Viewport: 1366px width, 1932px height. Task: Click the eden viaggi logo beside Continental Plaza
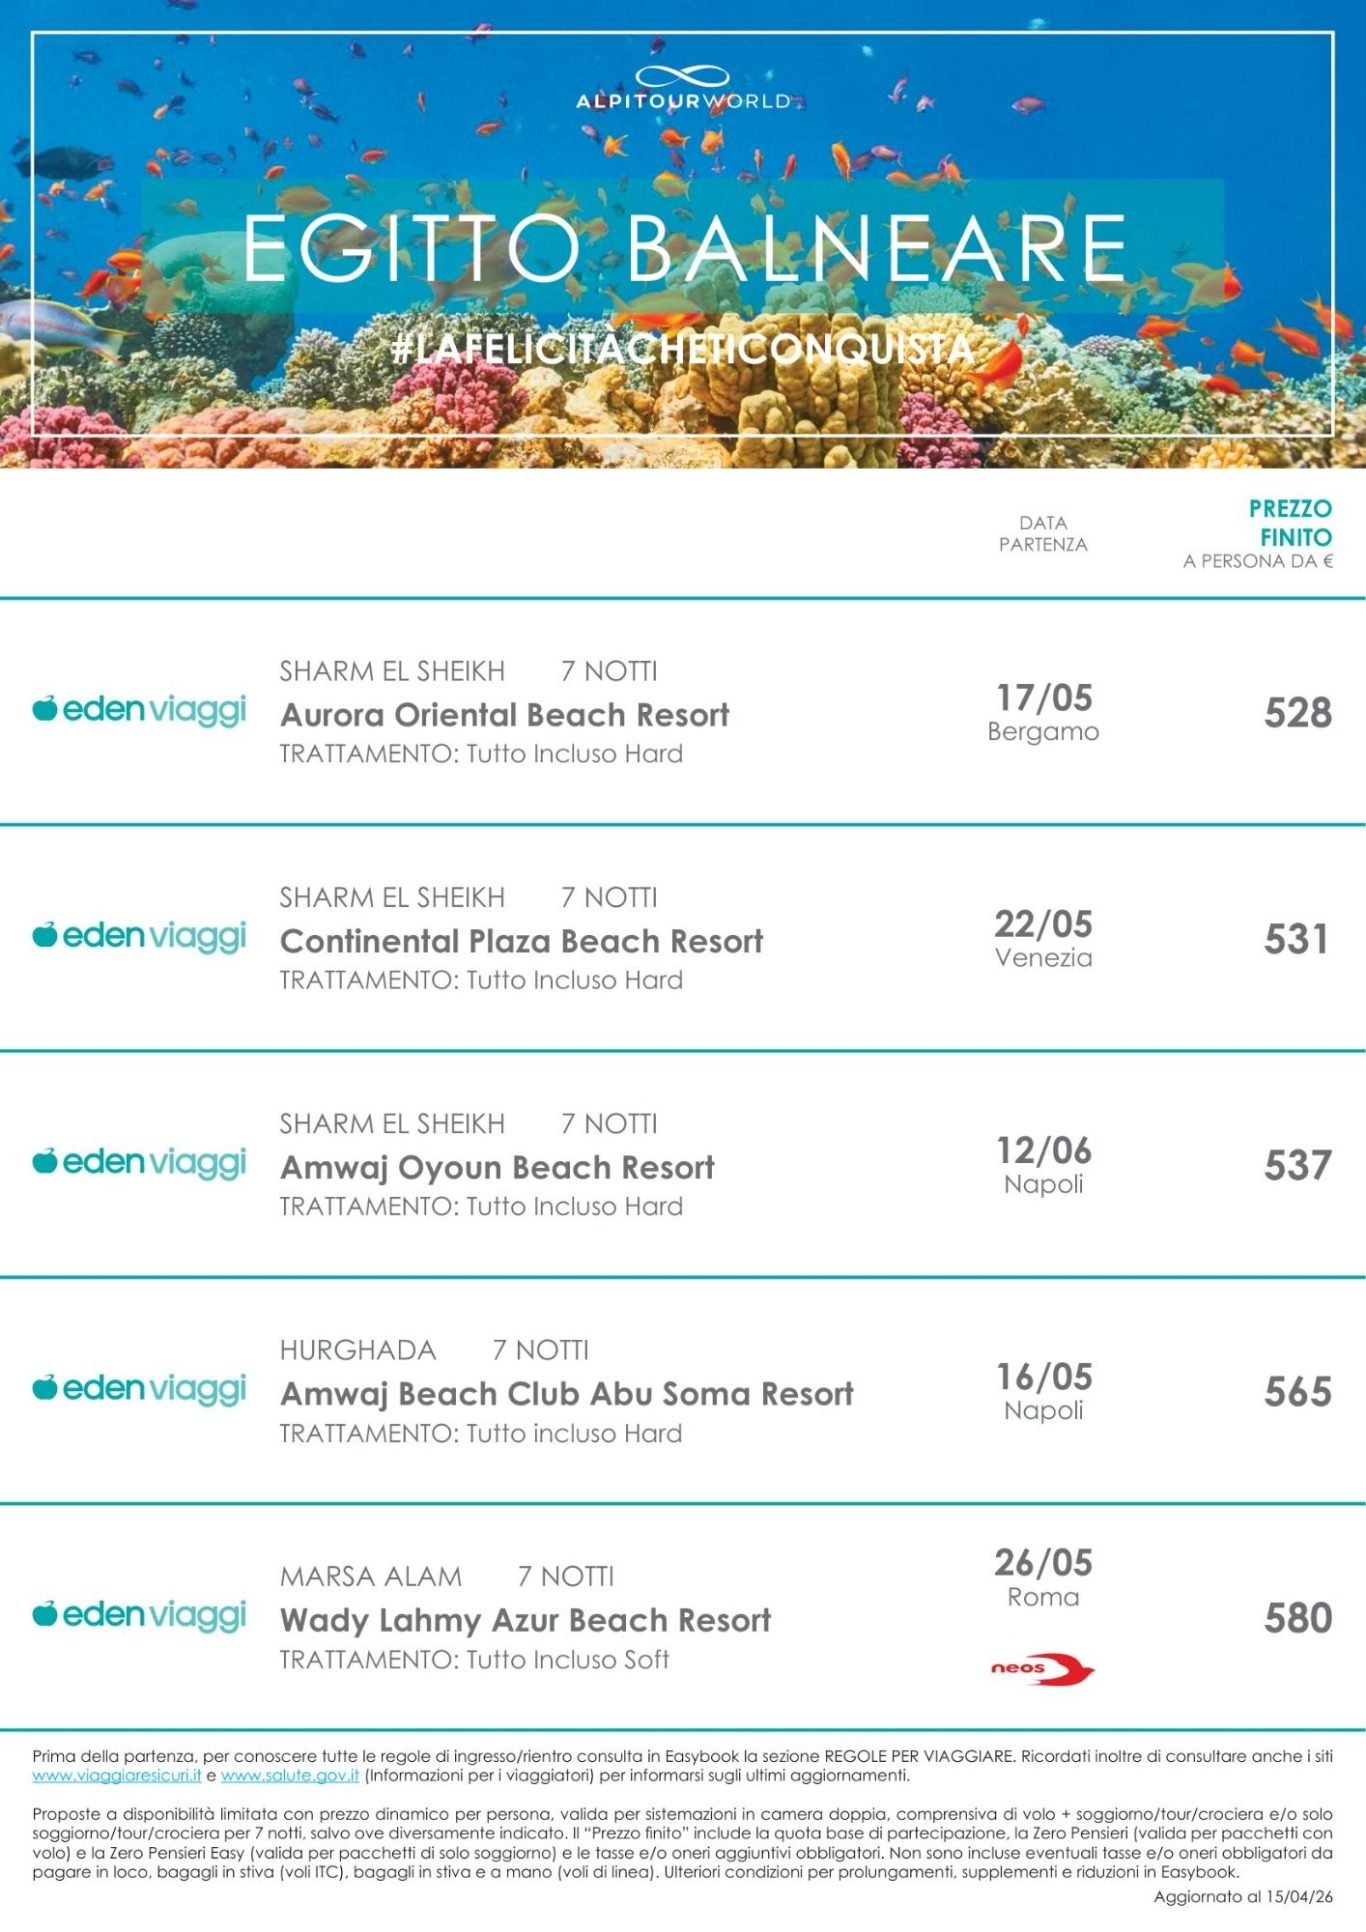(140, 936)
